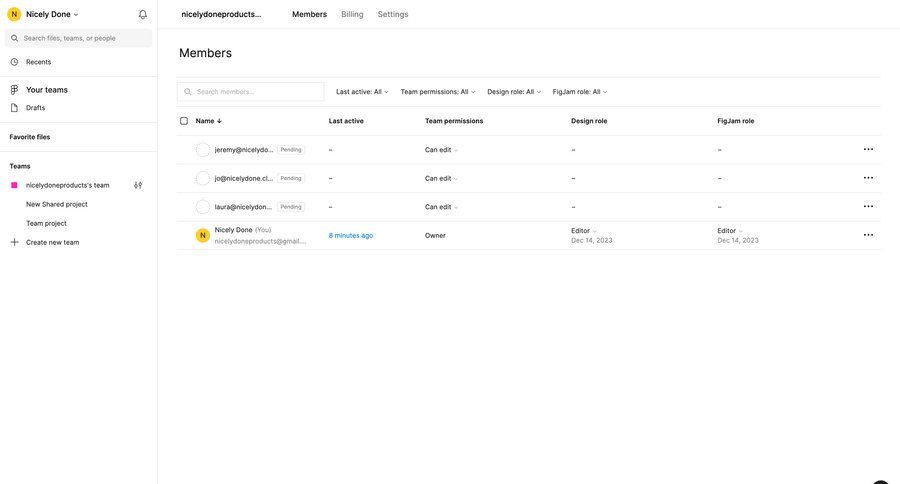Screen dimensions: 900x484
Task: Sort by the Design role column header
Action: point(589,121)
